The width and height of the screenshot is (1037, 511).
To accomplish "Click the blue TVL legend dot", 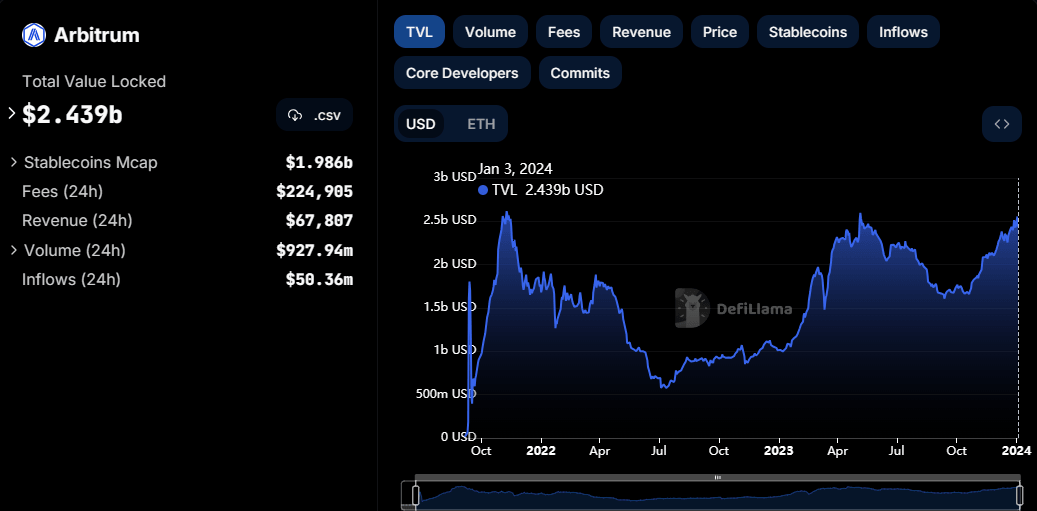I will (483, 190).
